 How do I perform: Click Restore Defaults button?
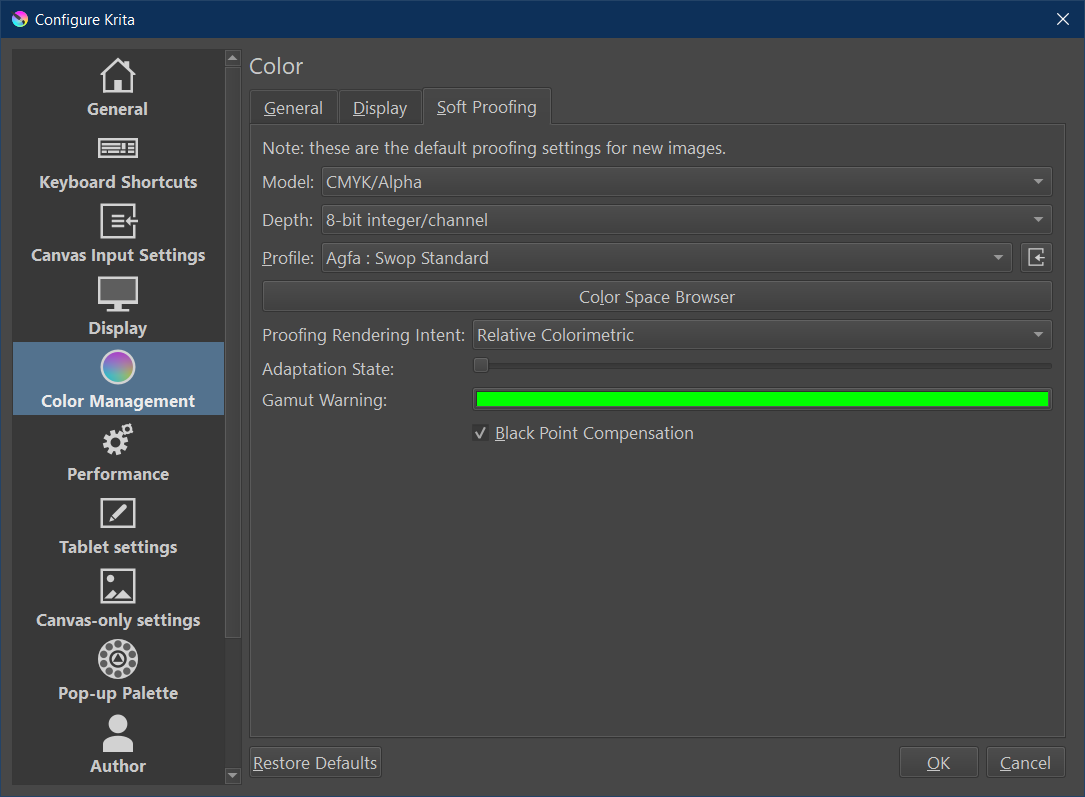315,762
